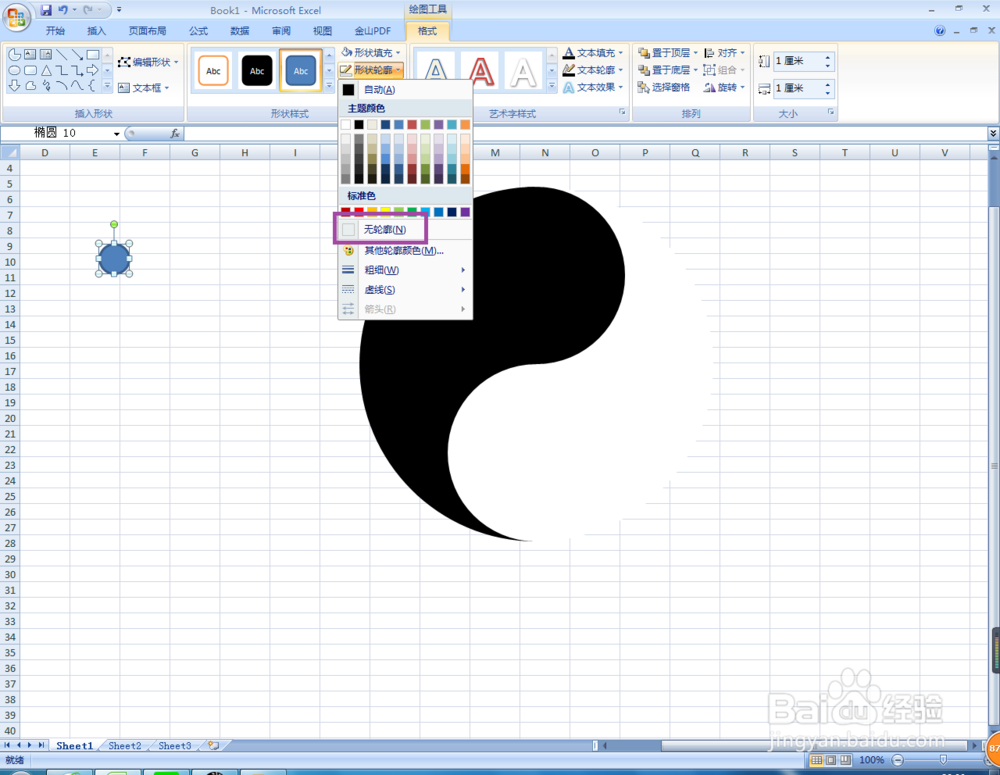Switch to the Sheet3 worksheet tab
The image size is (1000, 775).
coord(174,746)
